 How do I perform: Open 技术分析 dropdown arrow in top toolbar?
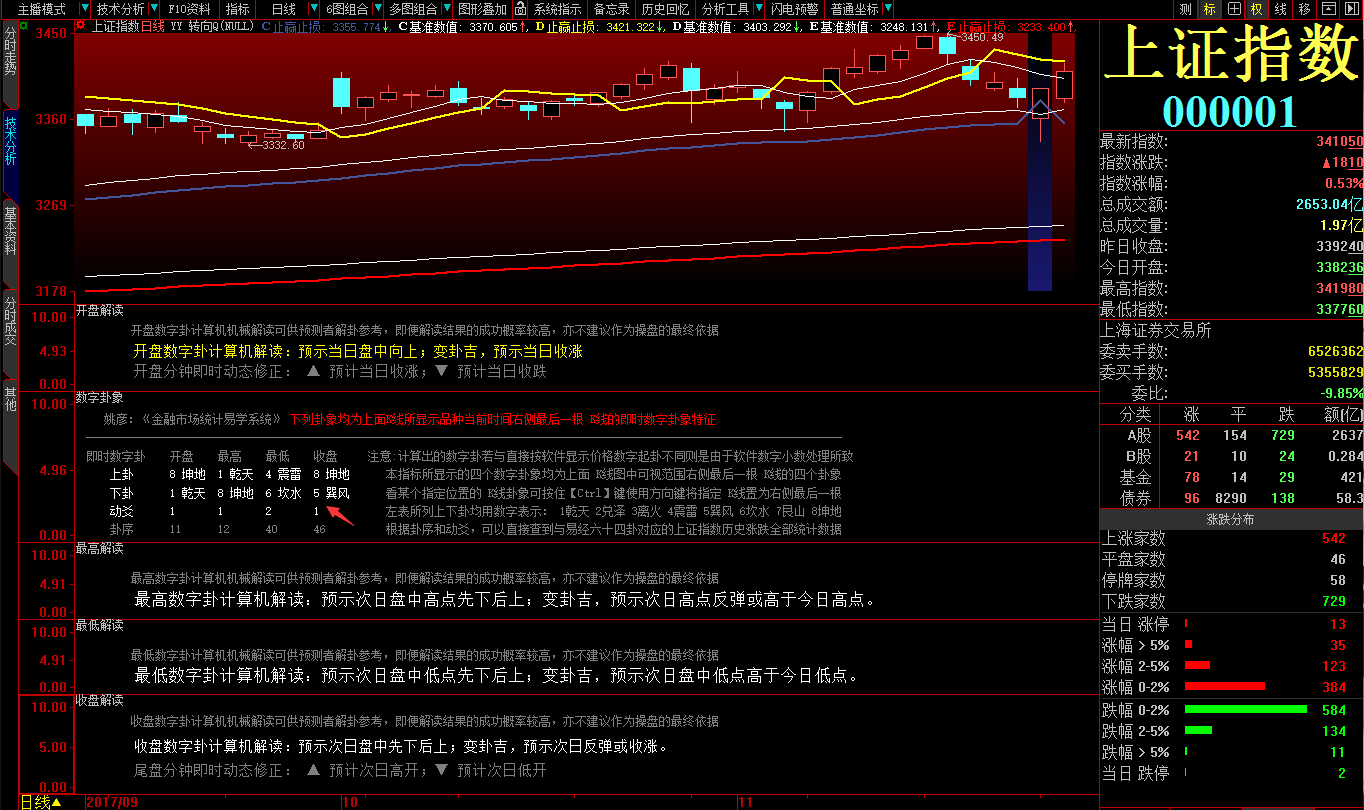153,9
